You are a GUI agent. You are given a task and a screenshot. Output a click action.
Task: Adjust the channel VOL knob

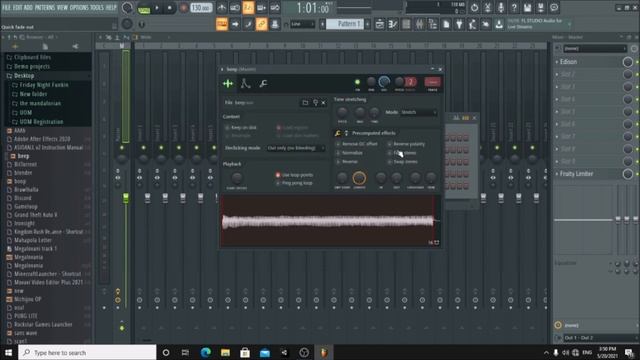[384, 82]
